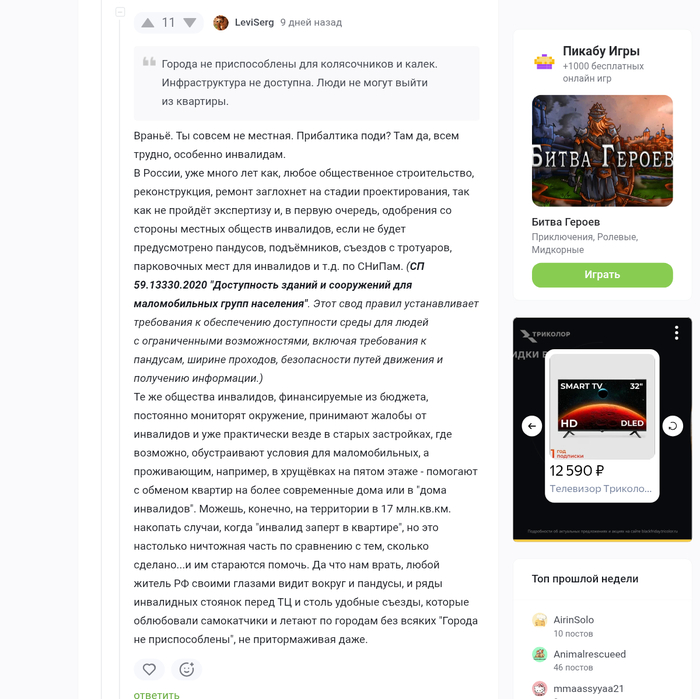Image resolution: width=700 pixels, height=699 pixels.
Task: Collapse the comment thread with minus box
Action: tap(120, 12)
